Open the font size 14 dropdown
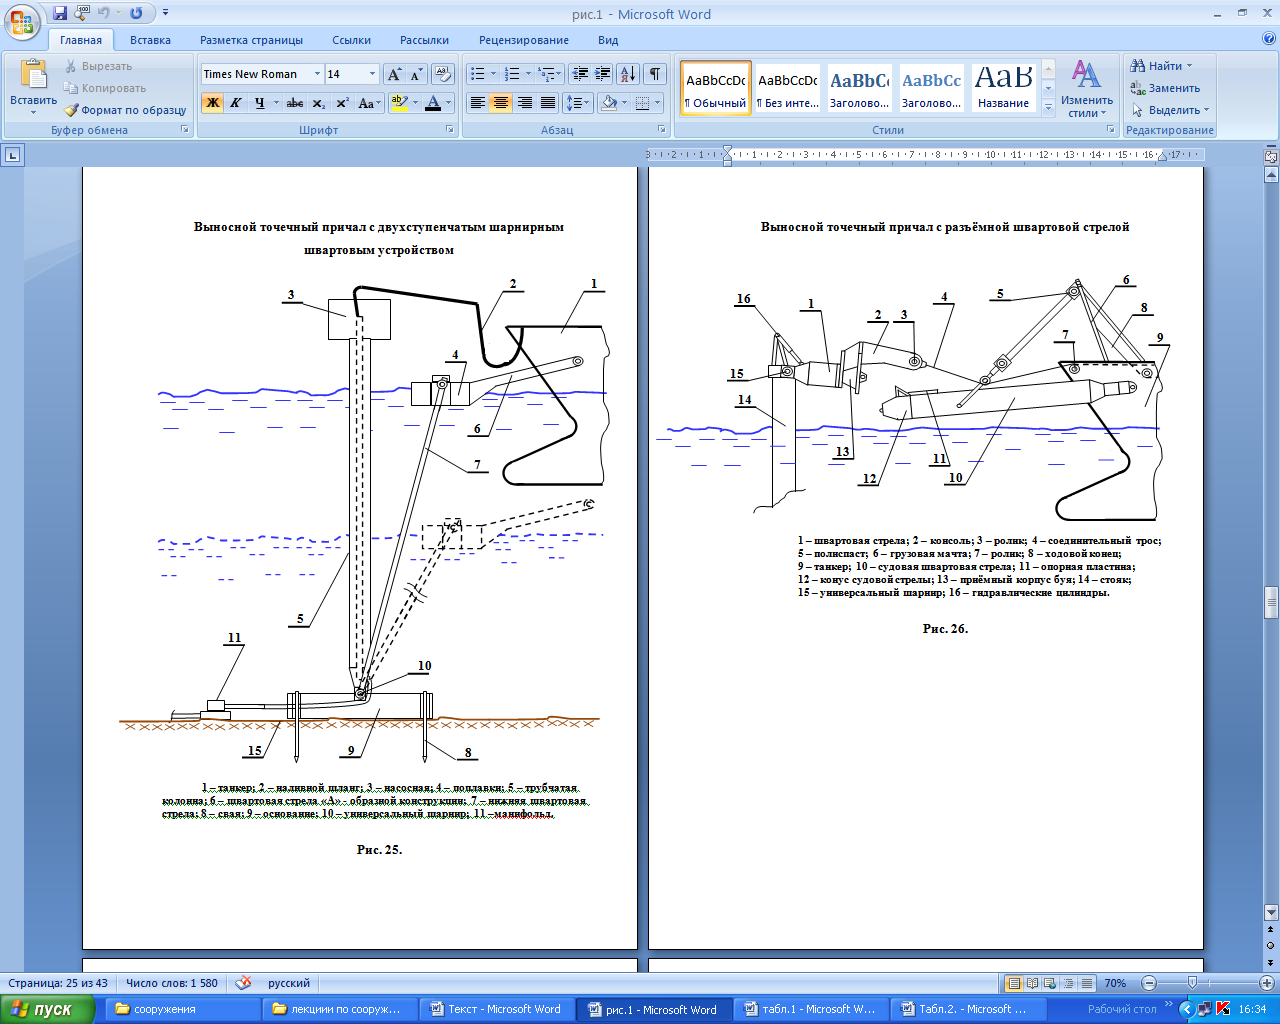Image resolution: width=1280 pixels, height=1024 pixels. (372, 74)
